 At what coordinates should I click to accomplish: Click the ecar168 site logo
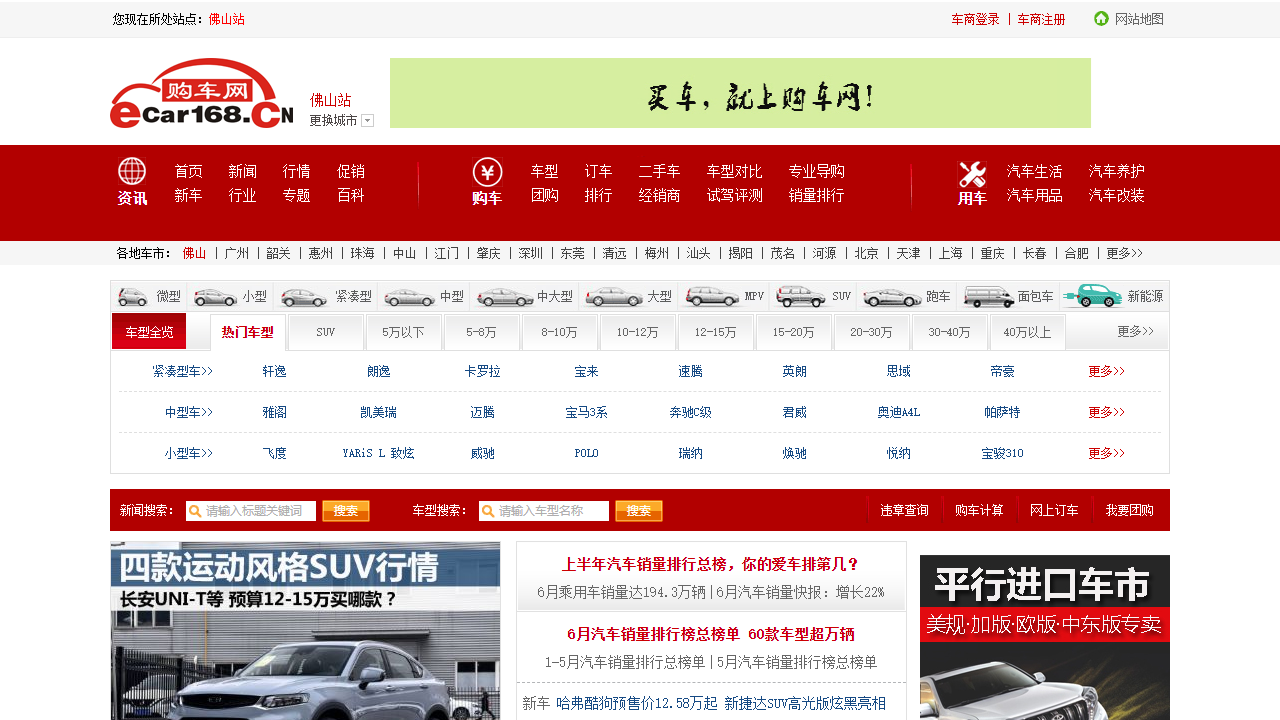coord(201,93)
